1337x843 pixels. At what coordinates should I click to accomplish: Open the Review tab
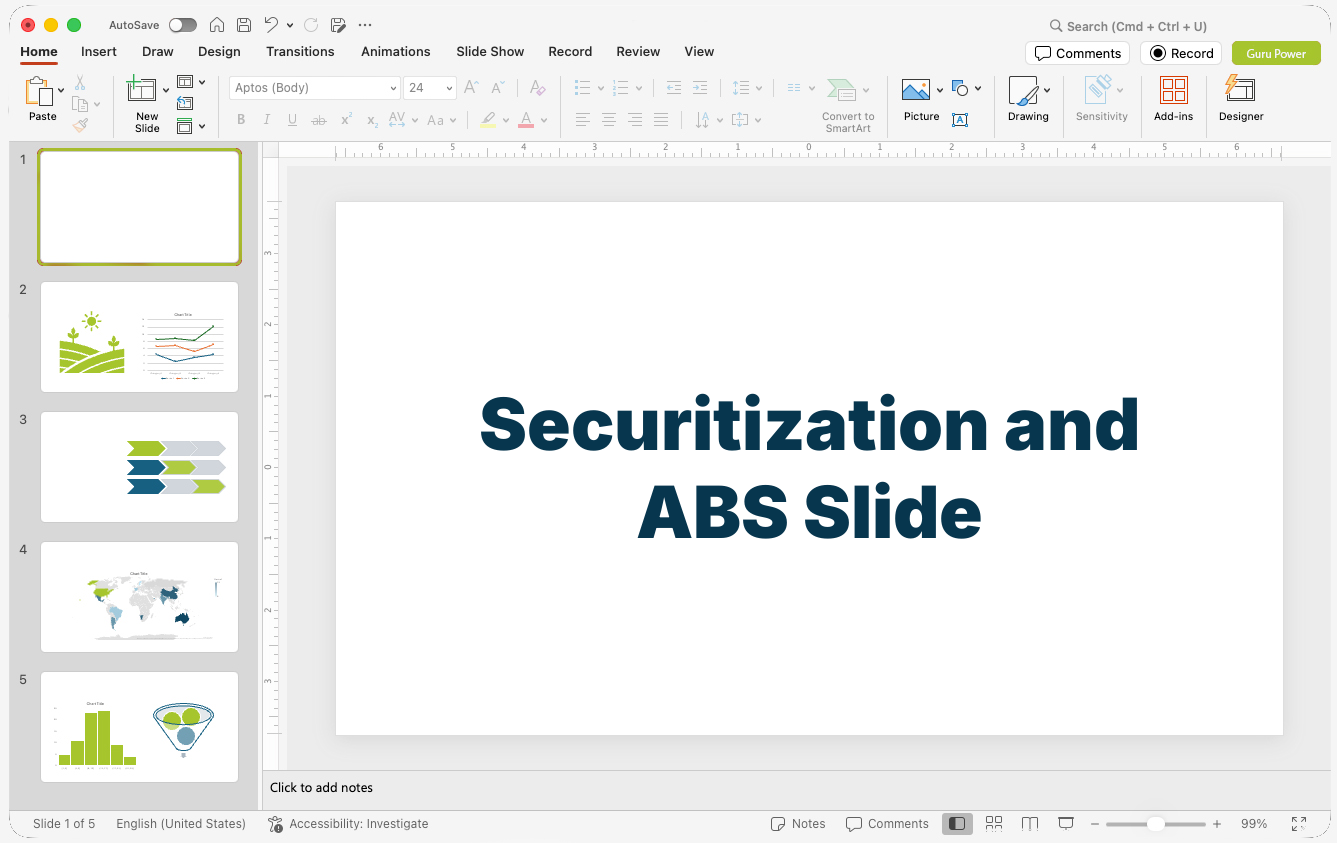pos(638,52)
